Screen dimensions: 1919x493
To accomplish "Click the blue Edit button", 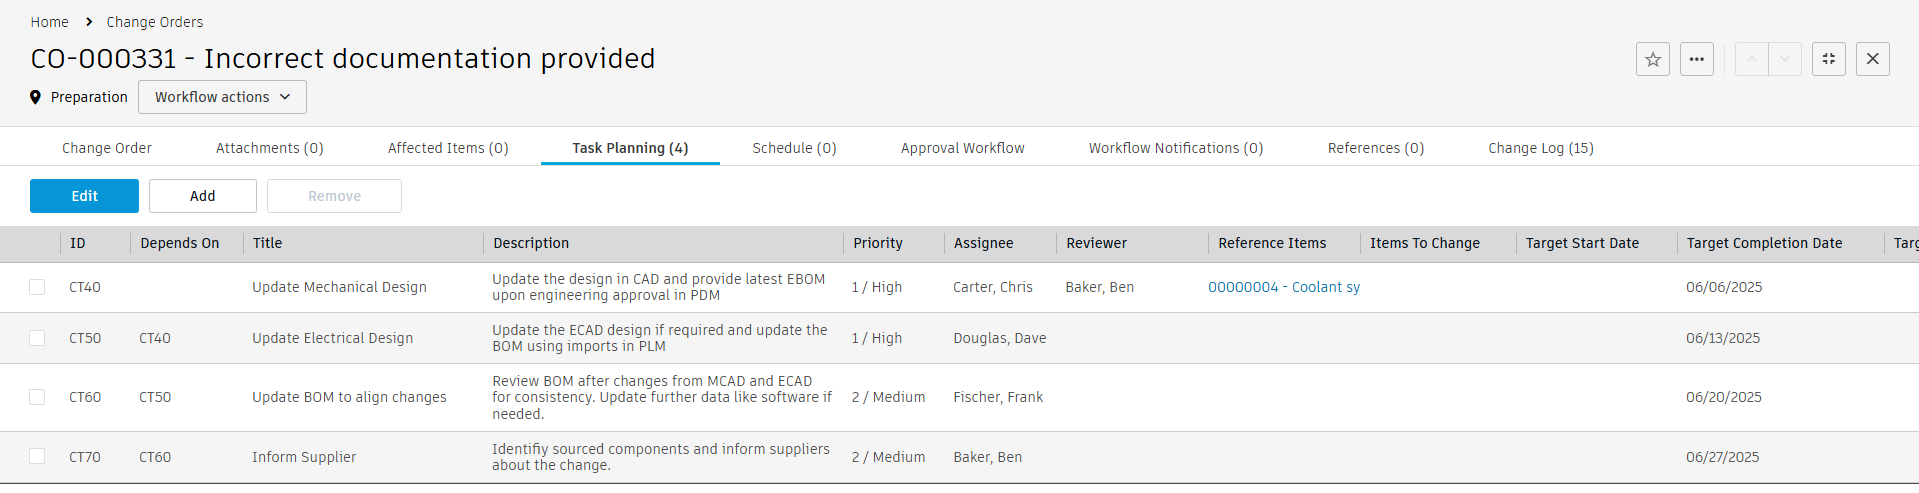I will coord(84,196).
